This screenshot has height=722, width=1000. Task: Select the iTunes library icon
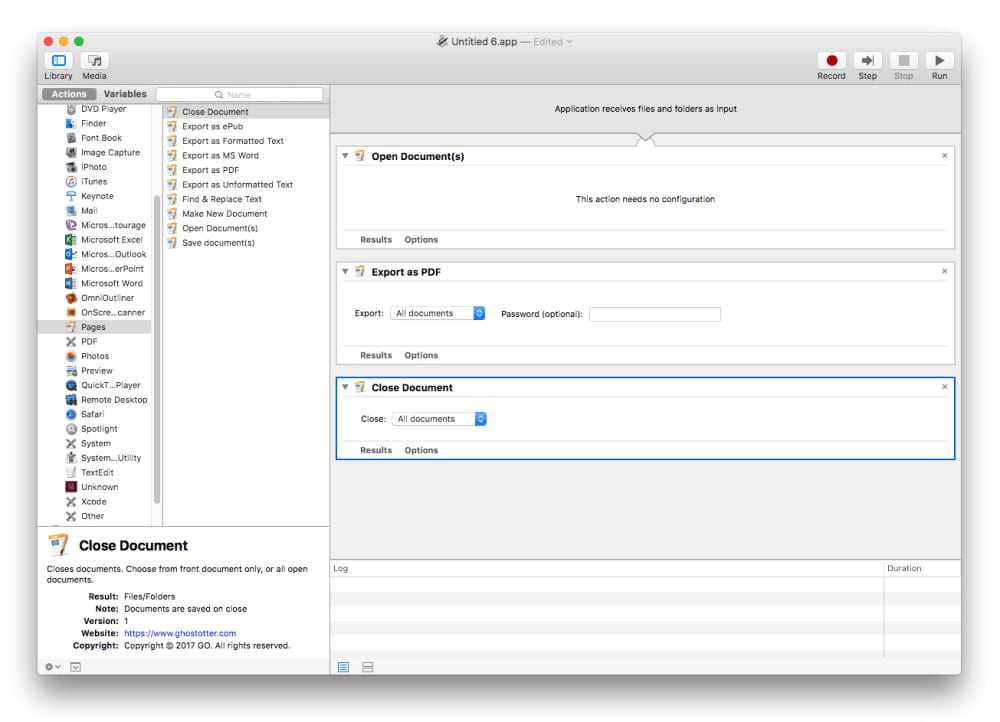[x=71, y=182]
